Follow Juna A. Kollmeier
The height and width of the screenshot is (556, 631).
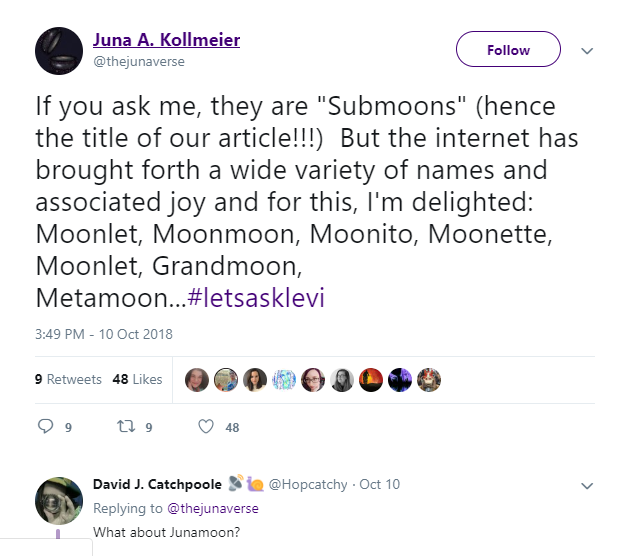pyautogui.click(x=508, y=50)
